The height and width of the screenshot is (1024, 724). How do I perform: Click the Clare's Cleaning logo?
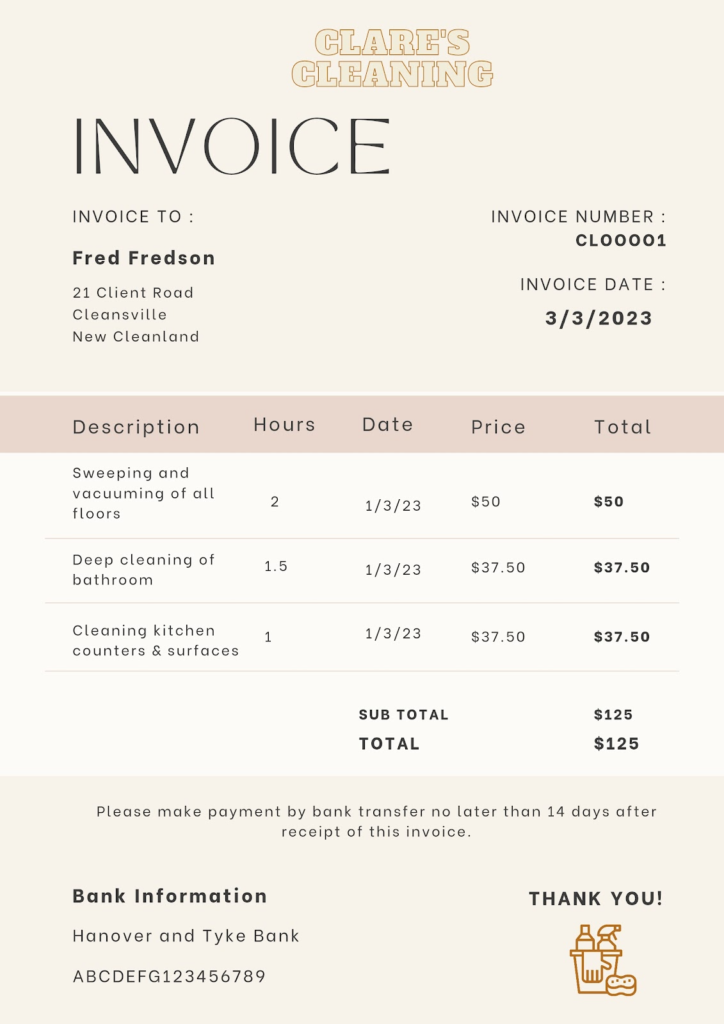click(x=392, y=58)
